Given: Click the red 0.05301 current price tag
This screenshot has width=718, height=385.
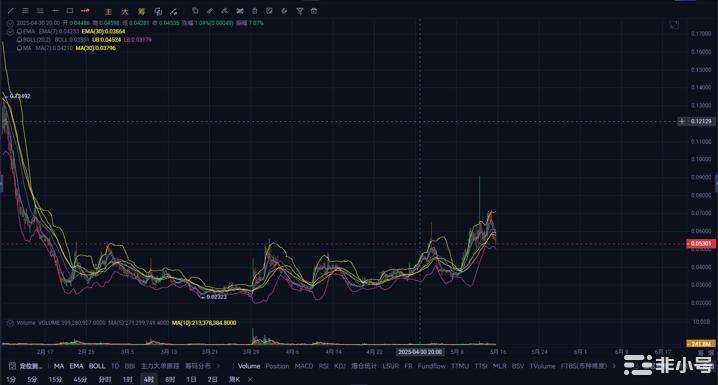Looking at the screenshot, I should (701, 244).
